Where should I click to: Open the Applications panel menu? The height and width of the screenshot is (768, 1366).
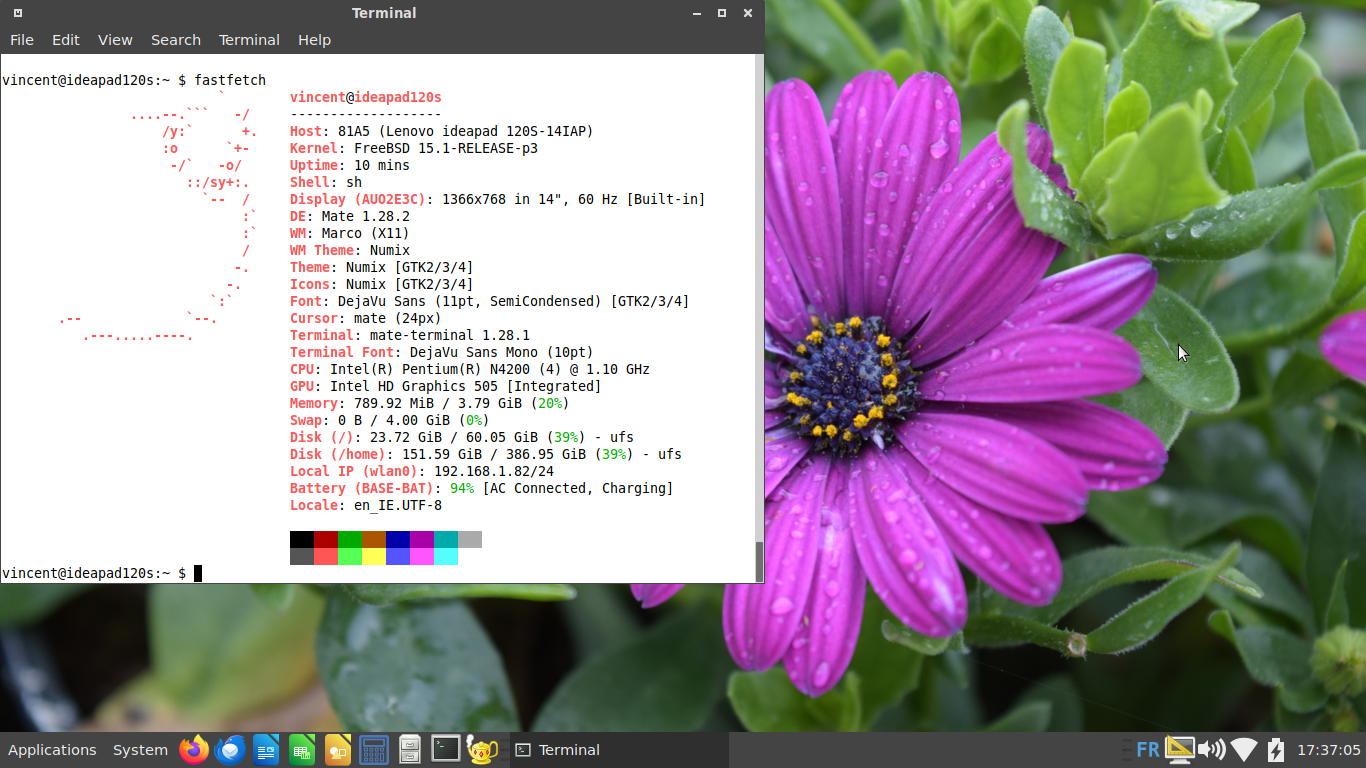click(52, 750)
